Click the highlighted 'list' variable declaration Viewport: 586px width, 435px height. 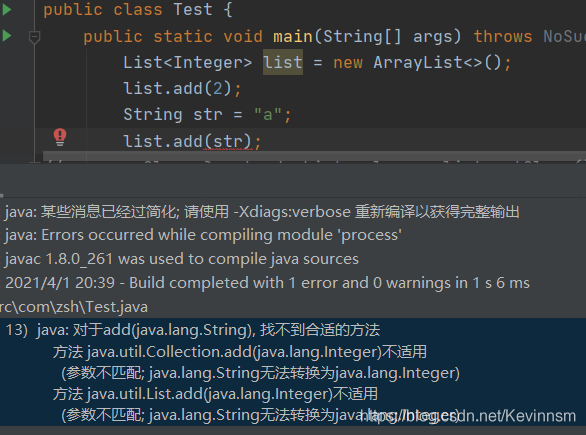[283, 62]
